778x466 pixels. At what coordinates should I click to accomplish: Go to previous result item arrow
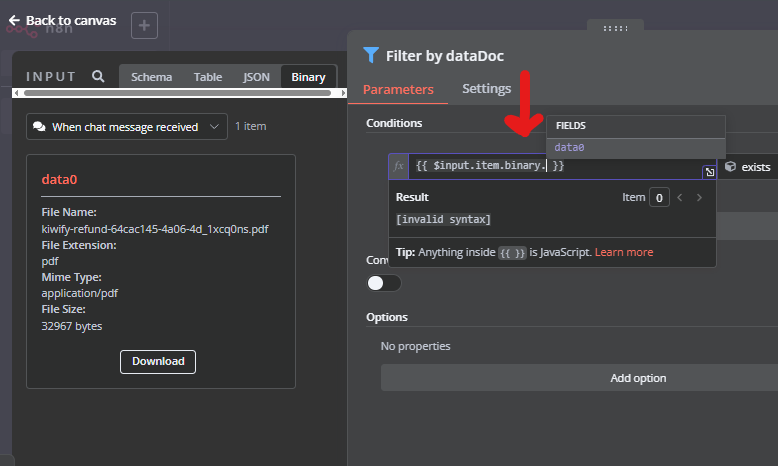point(680,197)
